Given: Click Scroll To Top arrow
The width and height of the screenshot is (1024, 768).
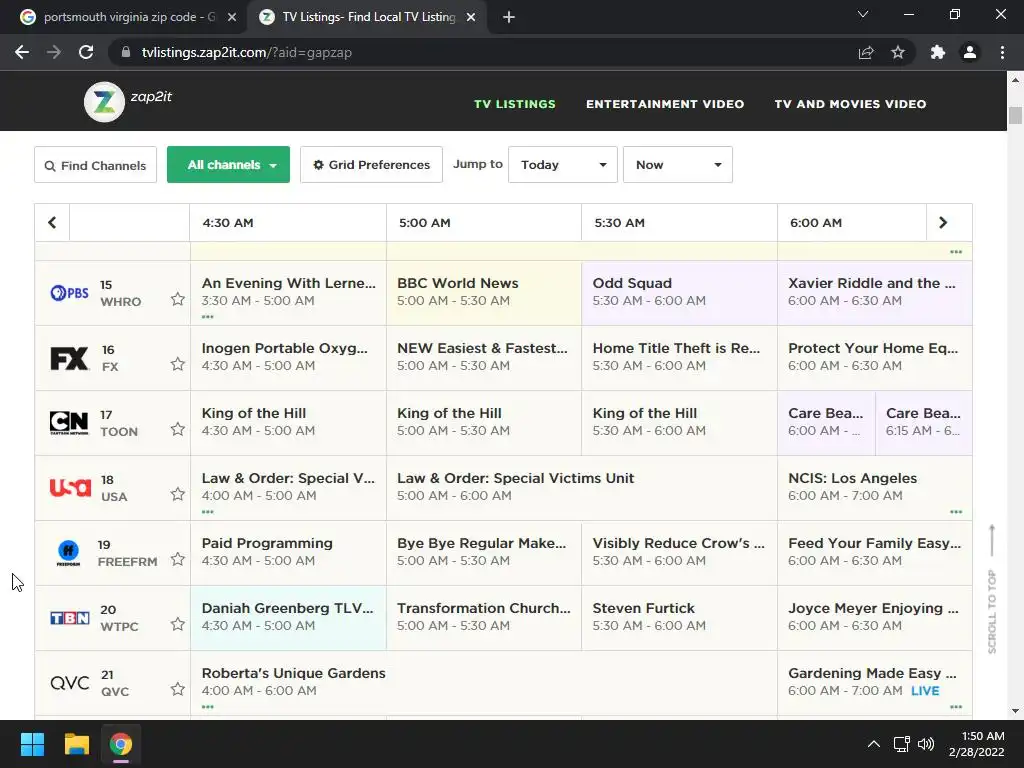Looking at the screenshot, I should [x=992, y=540].
